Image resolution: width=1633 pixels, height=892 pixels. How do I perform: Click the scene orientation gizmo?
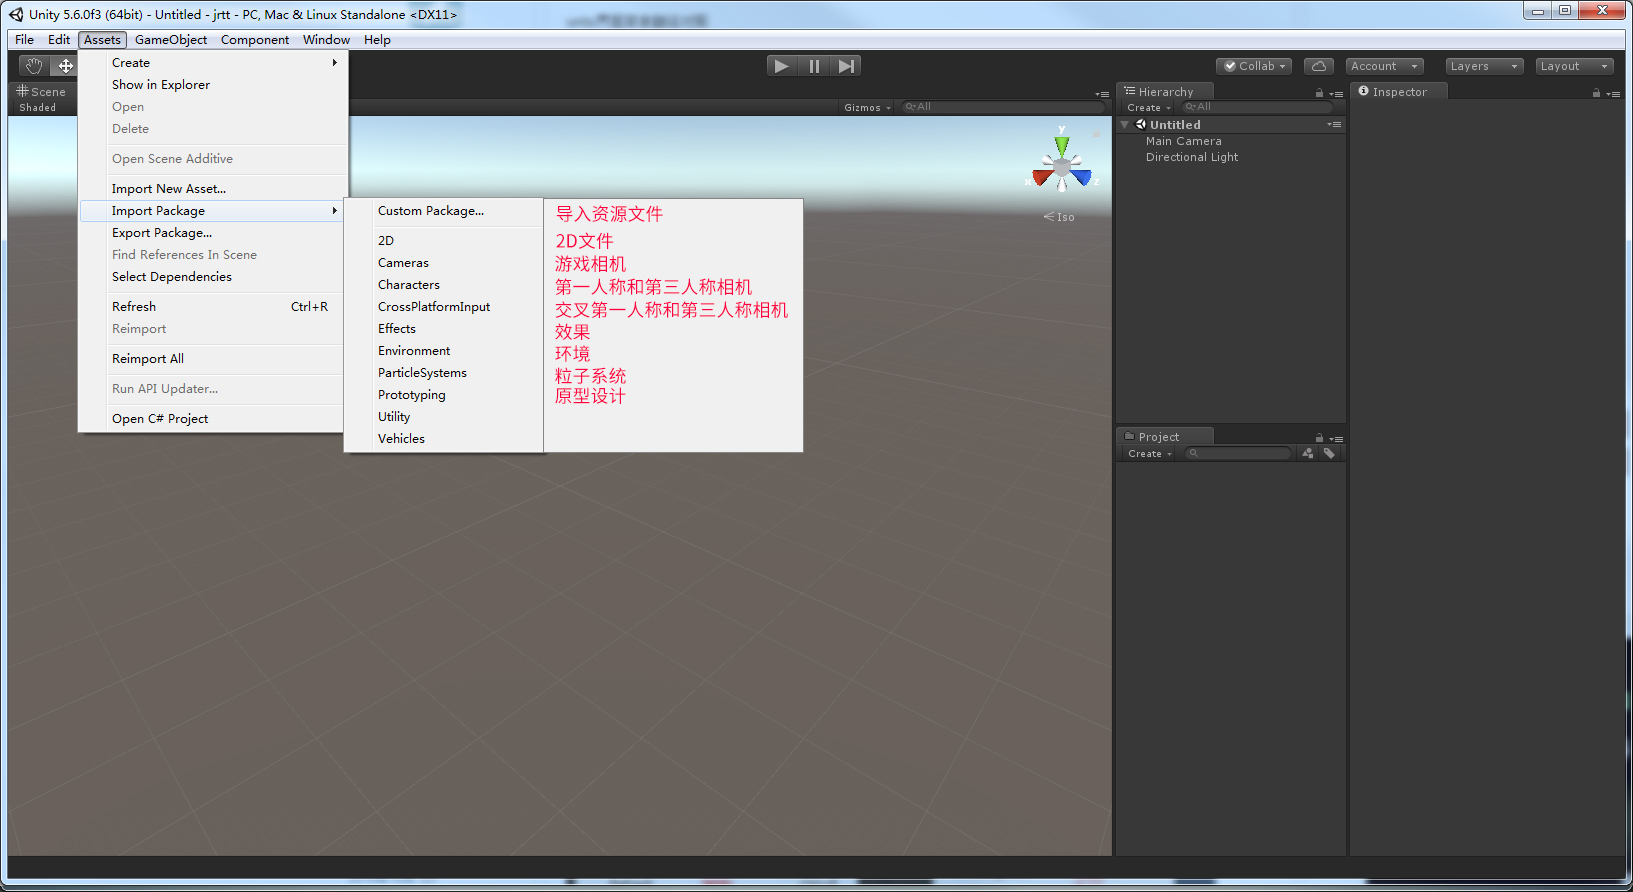(1062, 165)
